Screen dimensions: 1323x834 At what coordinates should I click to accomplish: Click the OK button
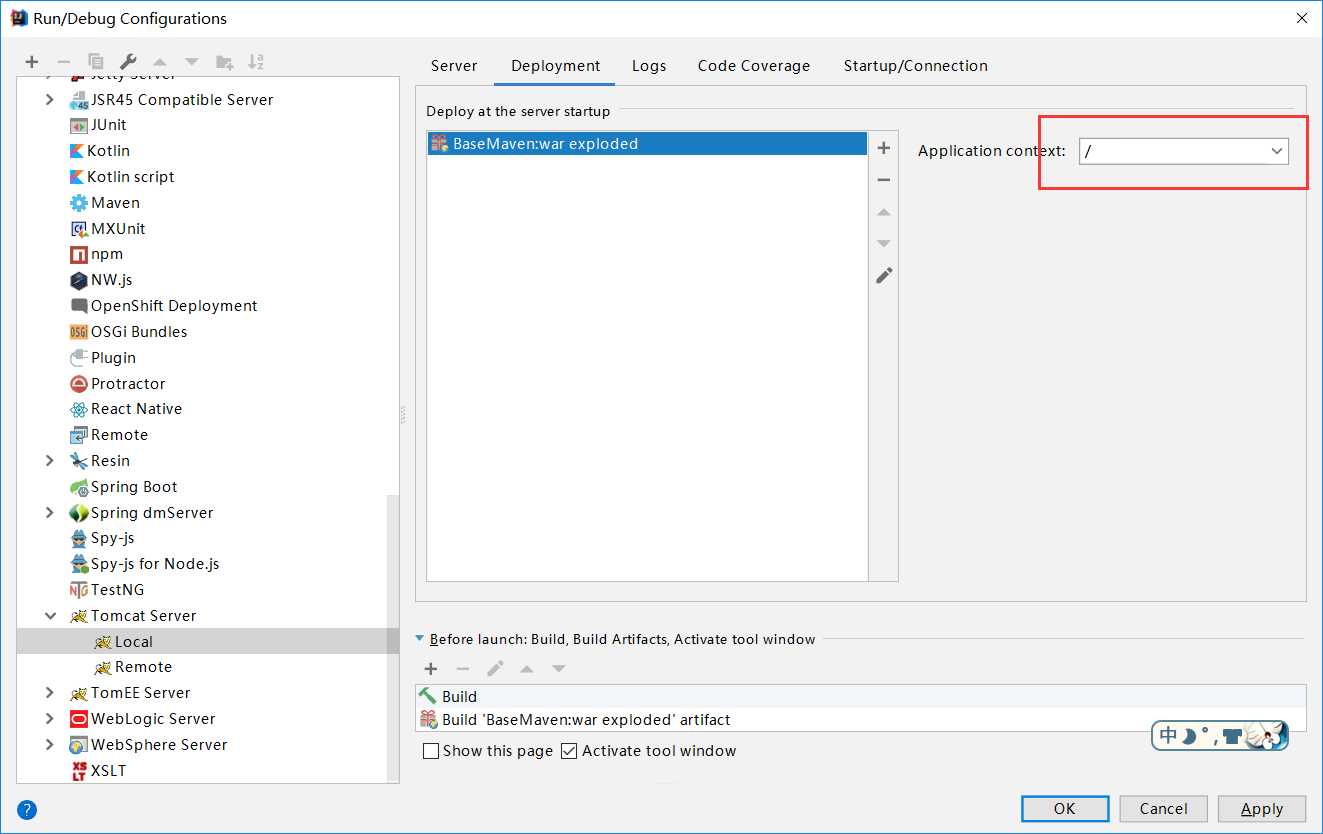(x=1065, y=809)
